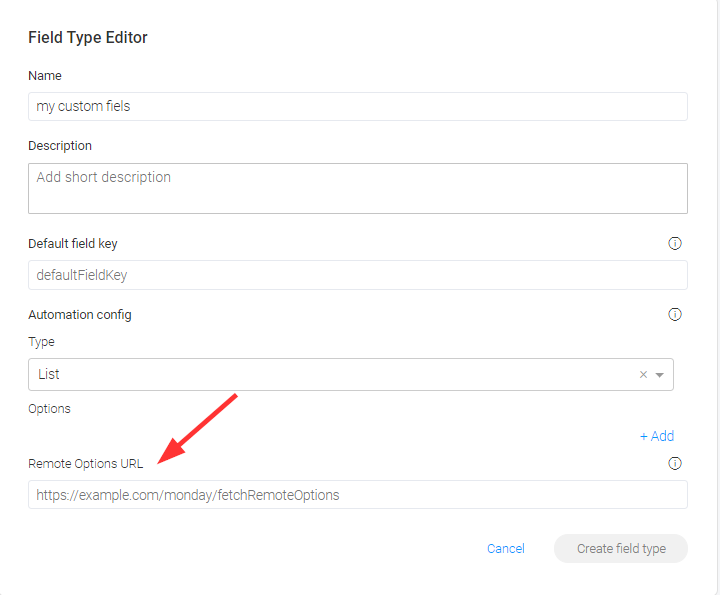Viewport: 720px width, 595px height.
Task: Focus the defaultFieldKey input box
Action: click(x=358, y=275)
